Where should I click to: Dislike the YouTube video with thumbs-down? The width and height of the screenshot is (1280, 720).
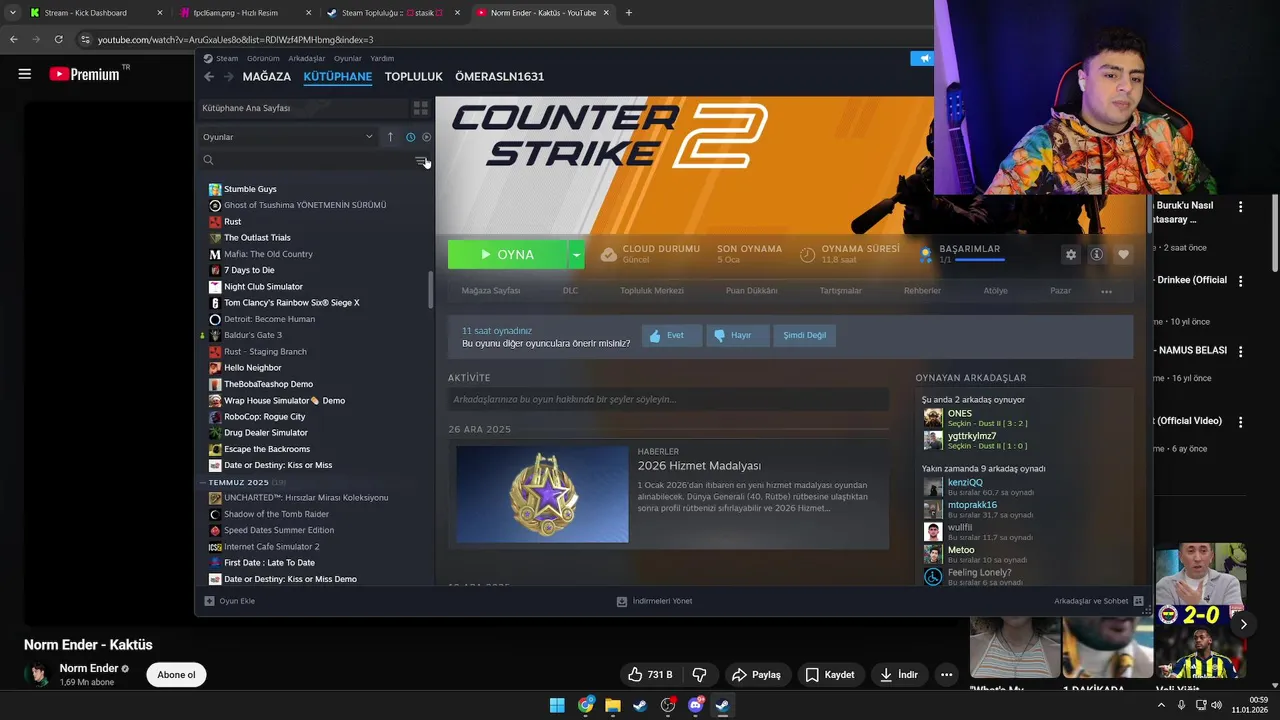point(700,675)
